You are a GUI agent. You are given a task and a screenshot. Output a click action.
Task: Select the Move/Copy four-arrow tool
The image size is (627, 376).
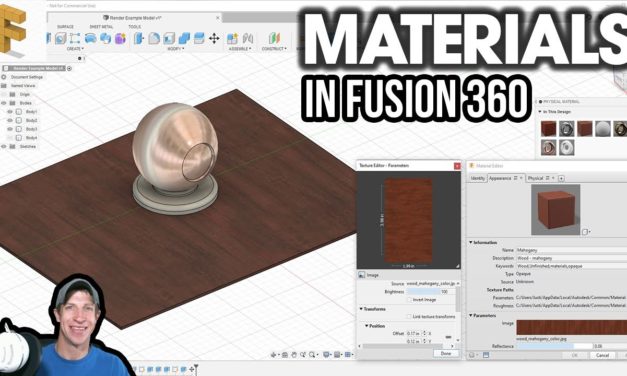coord(214,38)
